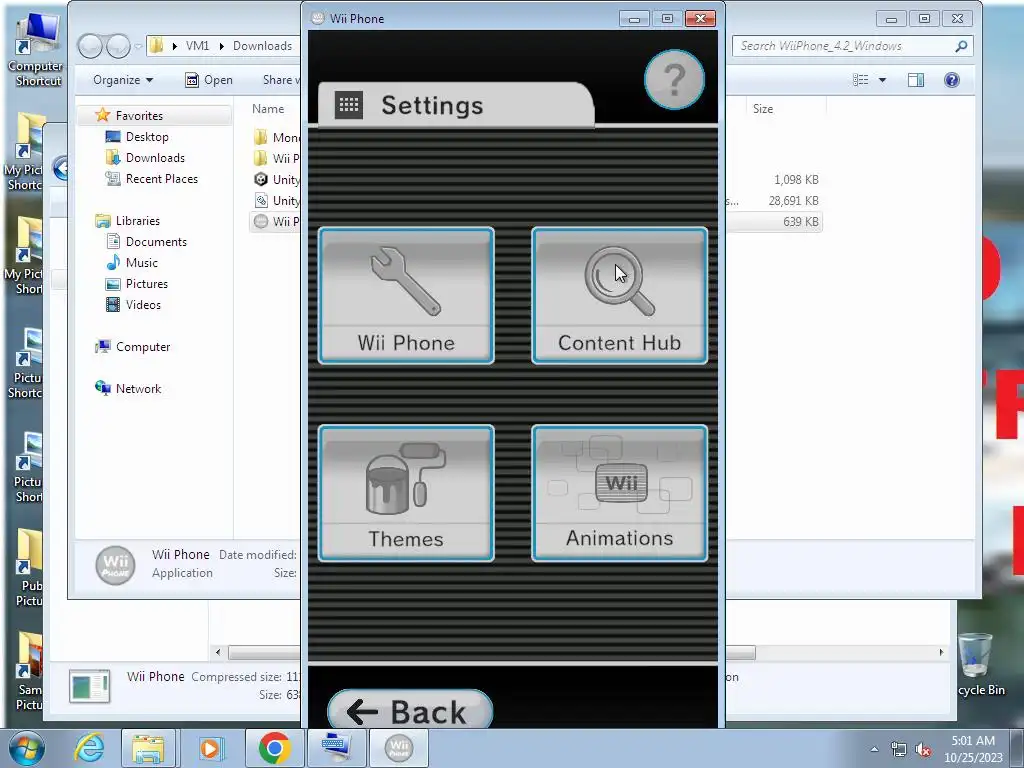Click the search magnifier icon
Screen dimensions: 1024x768
961,46
